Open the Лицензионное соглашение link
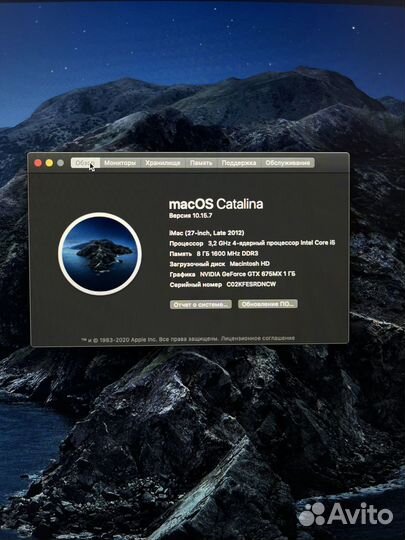 pyautogui.click(x=258, y=338)
